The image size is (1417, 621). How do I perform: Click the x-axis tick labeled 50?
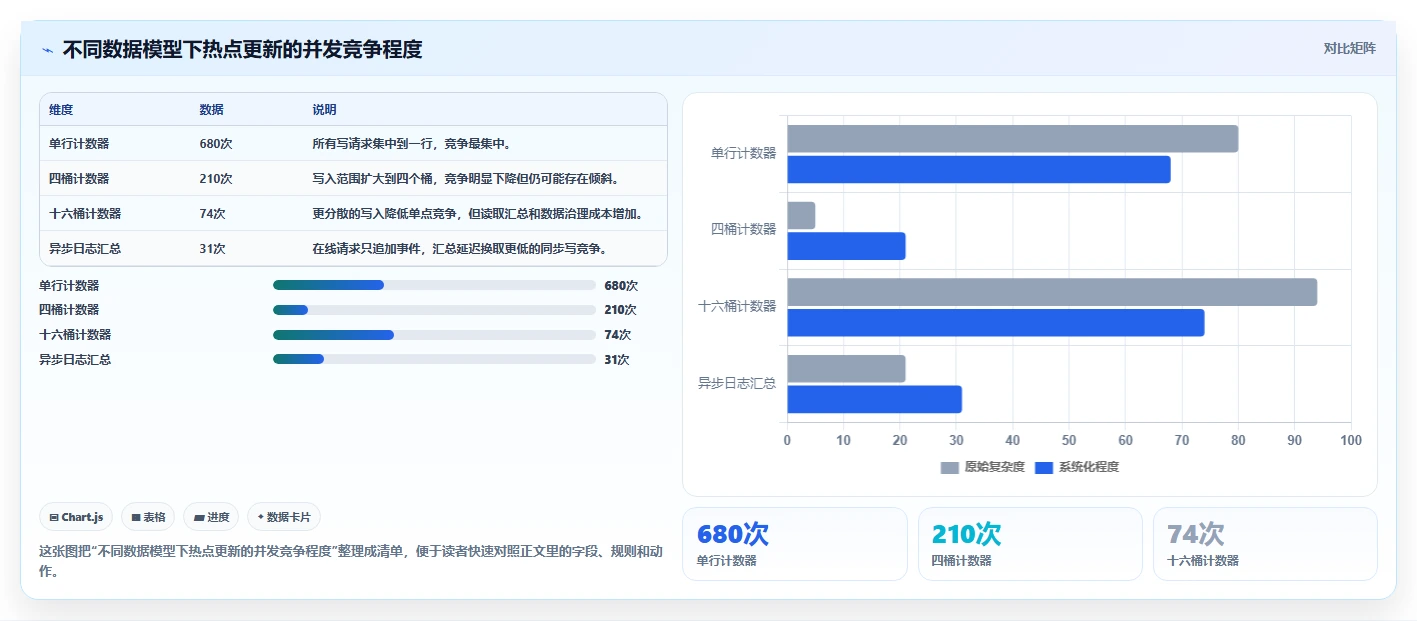click(1069, 440)
